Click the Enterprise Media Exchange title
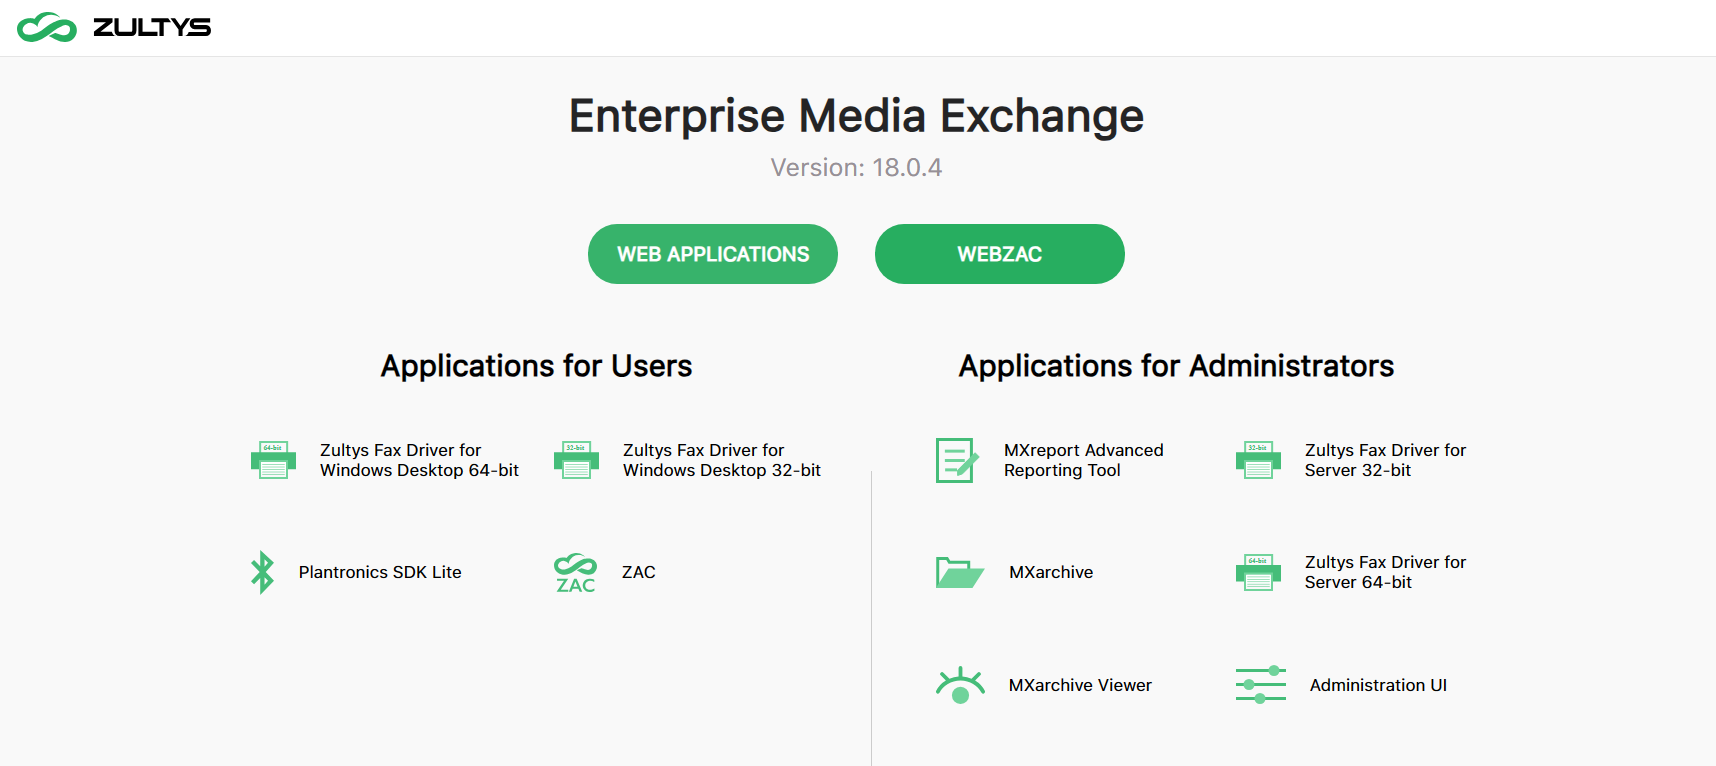This screenshot has height=766, width=1716. tap(856, 116)
